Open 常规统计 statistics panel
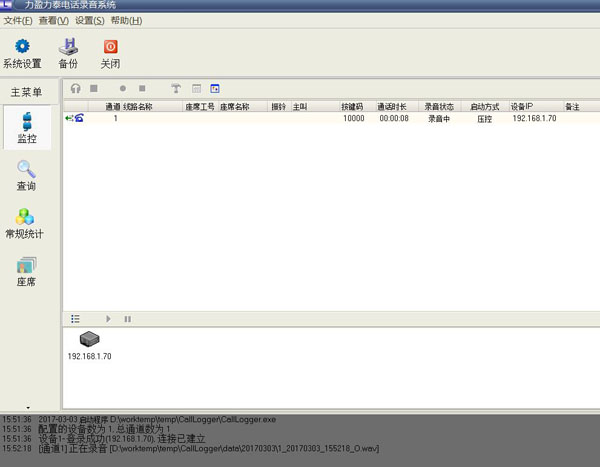This screenshot has height=467, width=600. click(27, 224)
